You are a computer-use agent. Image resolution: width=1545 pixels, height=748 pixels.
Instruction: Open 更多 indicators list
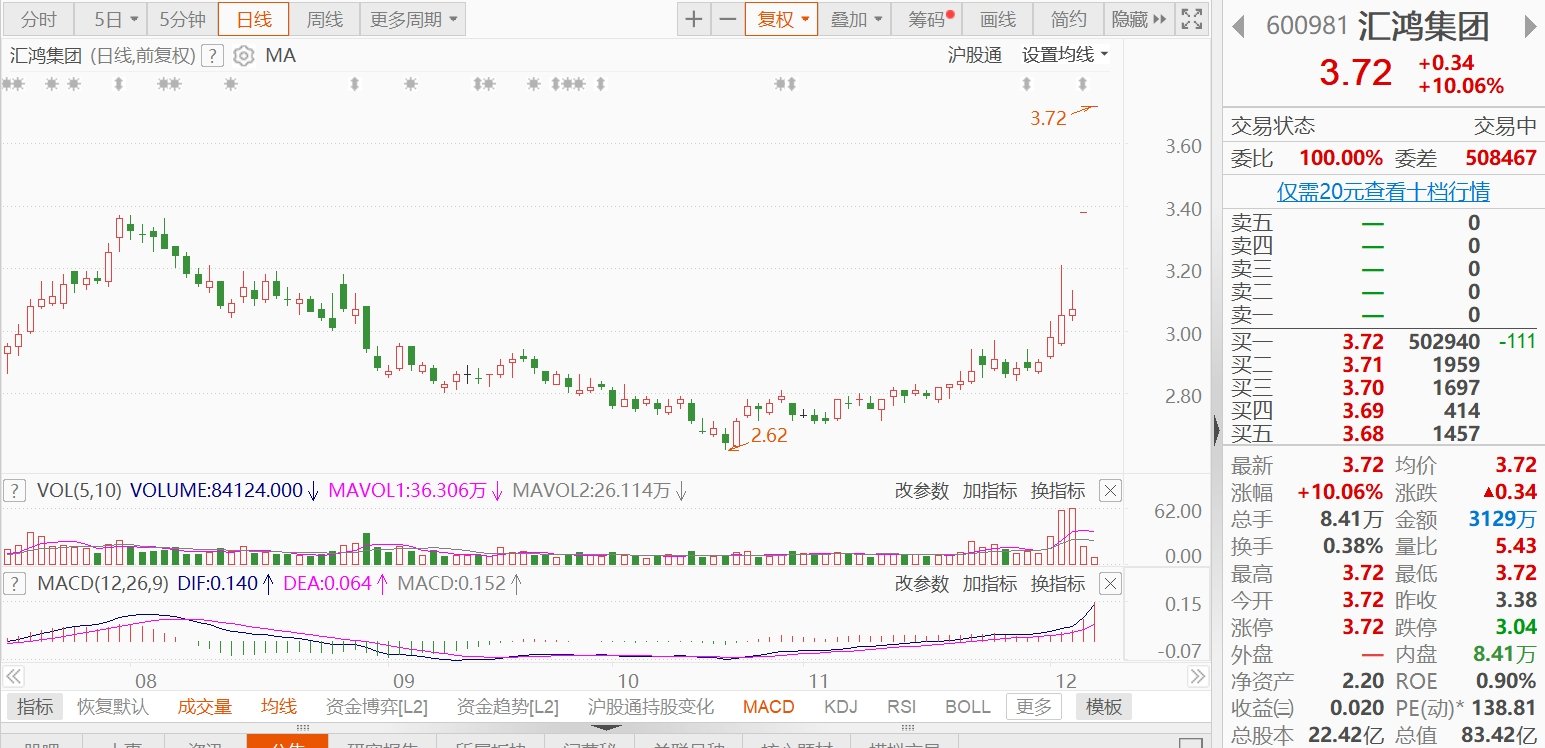coord(1033,707)
